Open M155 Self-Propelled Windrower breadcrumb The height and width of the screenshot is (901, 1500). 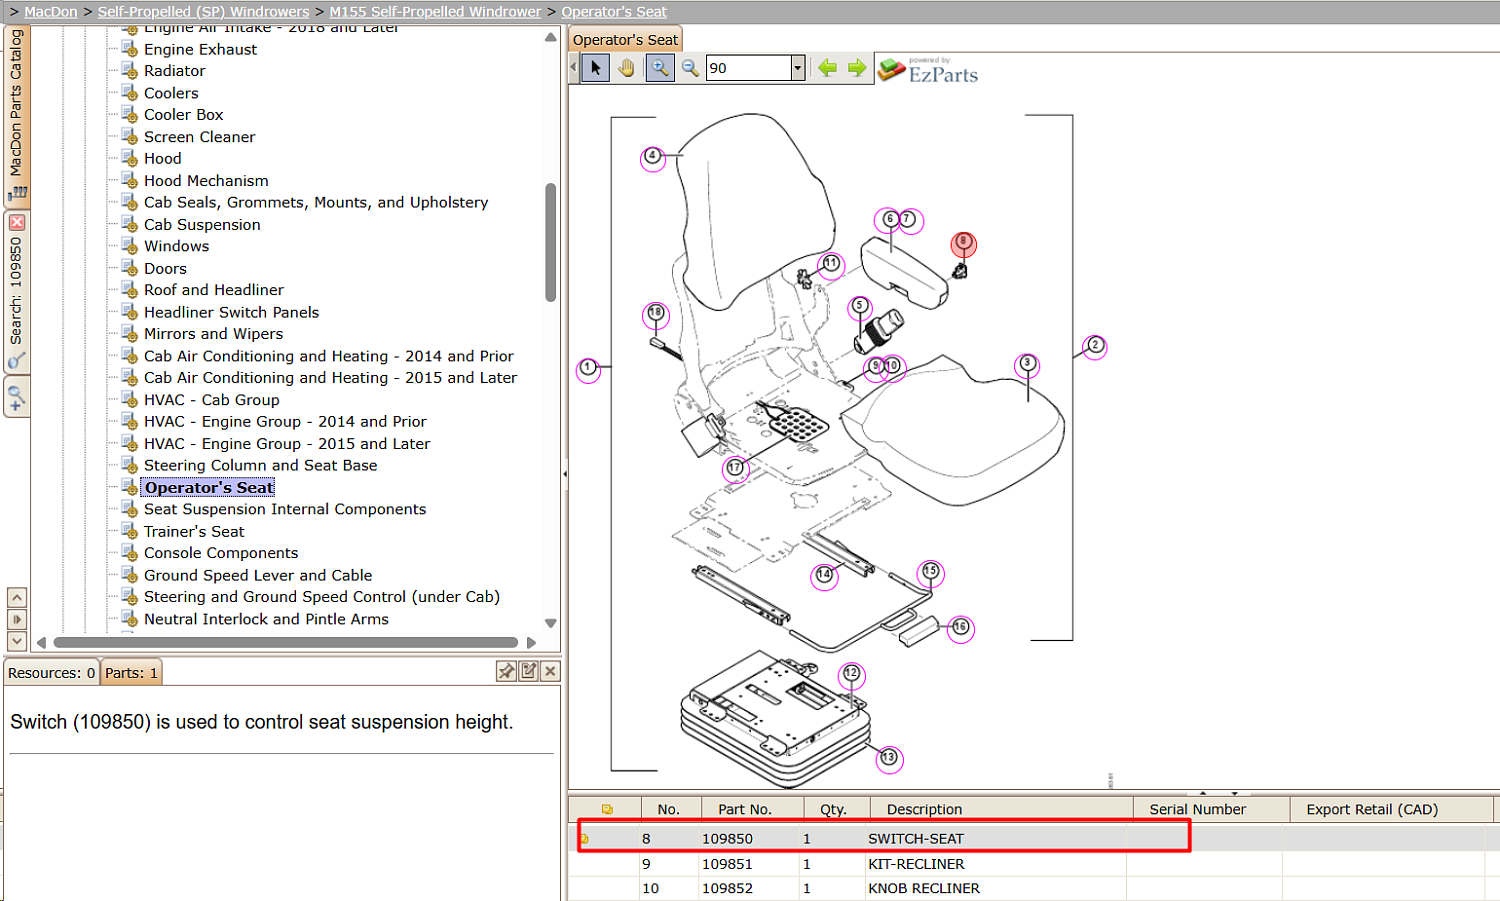435,12
